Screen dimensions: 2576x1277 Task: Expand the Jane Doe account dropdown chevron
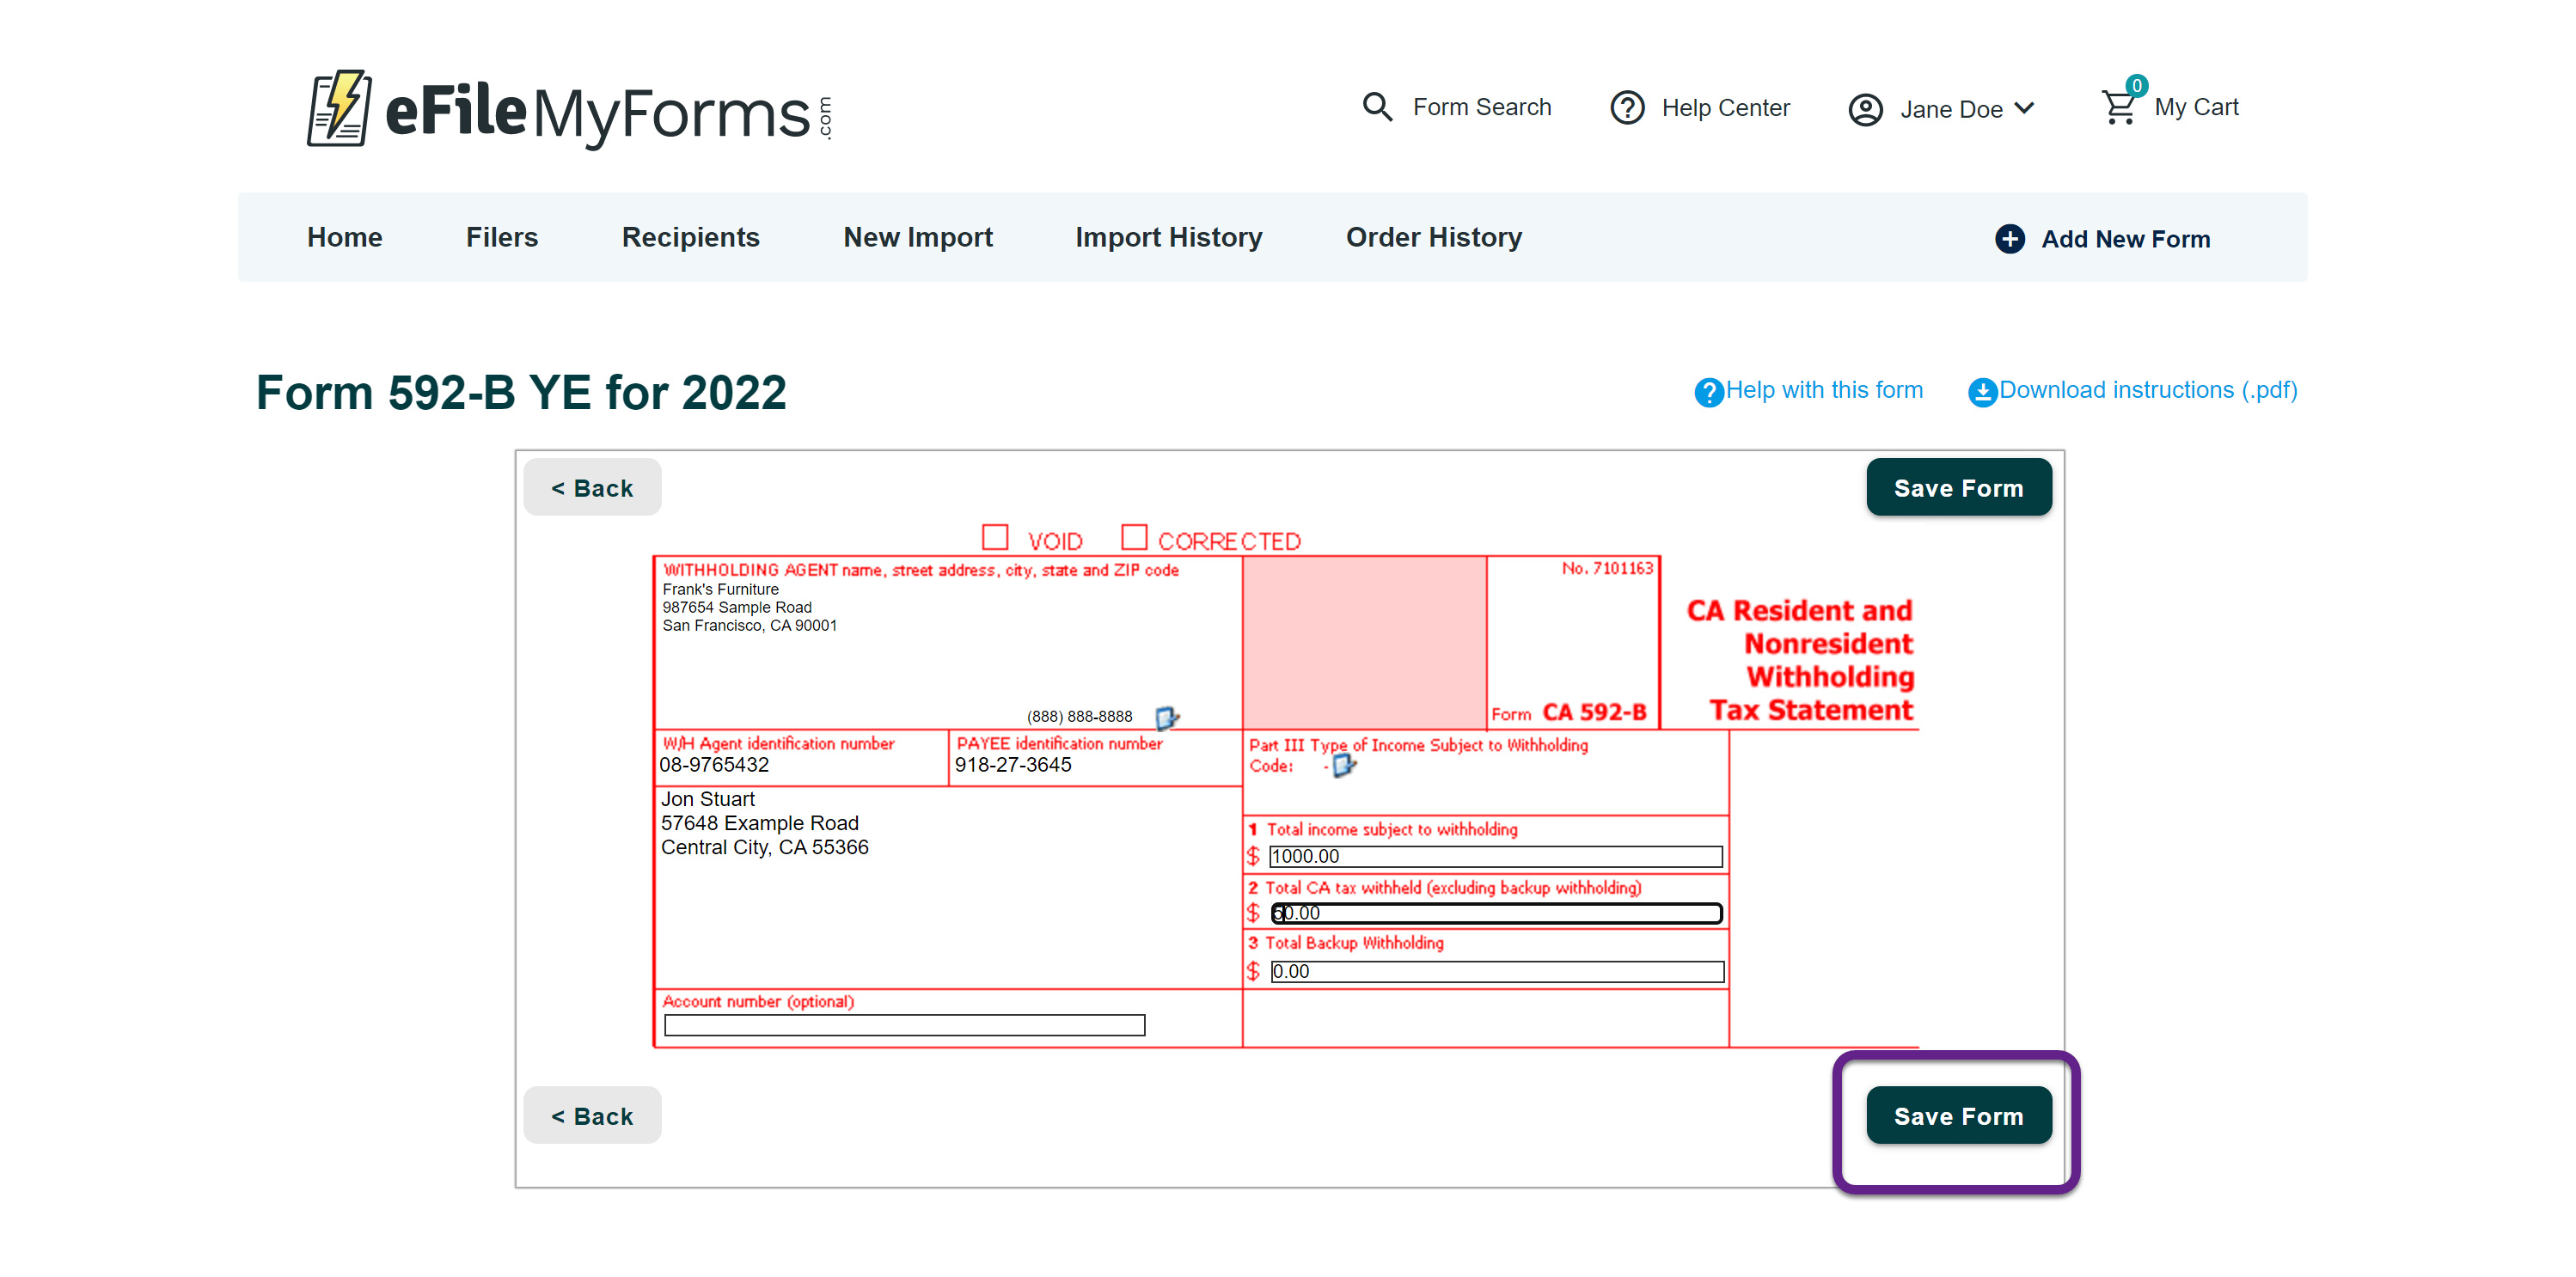point(2025,108)
